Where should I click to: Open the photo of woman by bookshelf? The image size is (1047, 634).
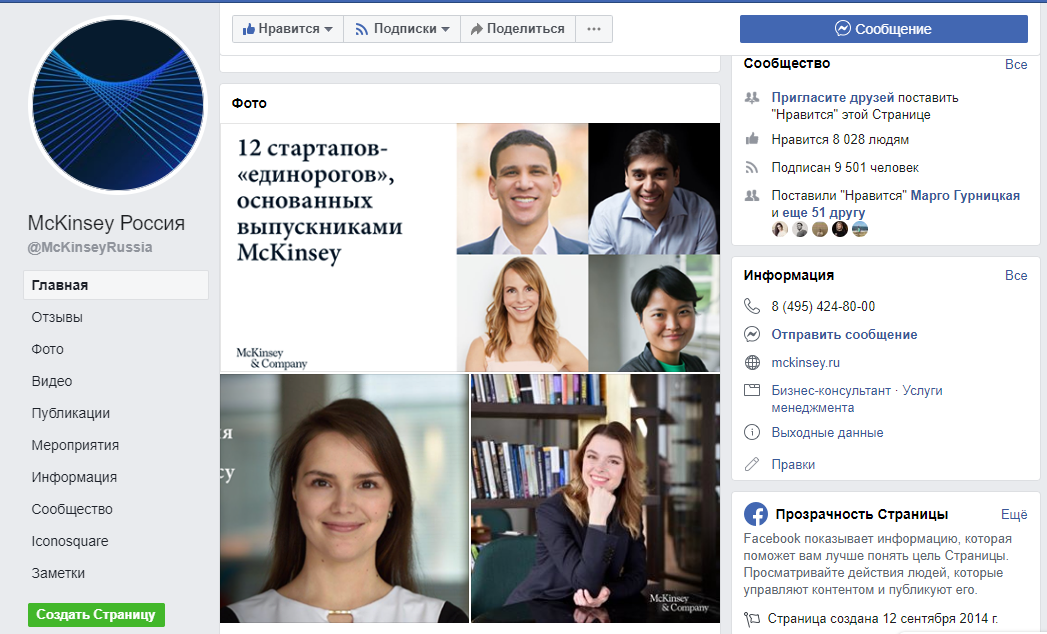[596, 498]
